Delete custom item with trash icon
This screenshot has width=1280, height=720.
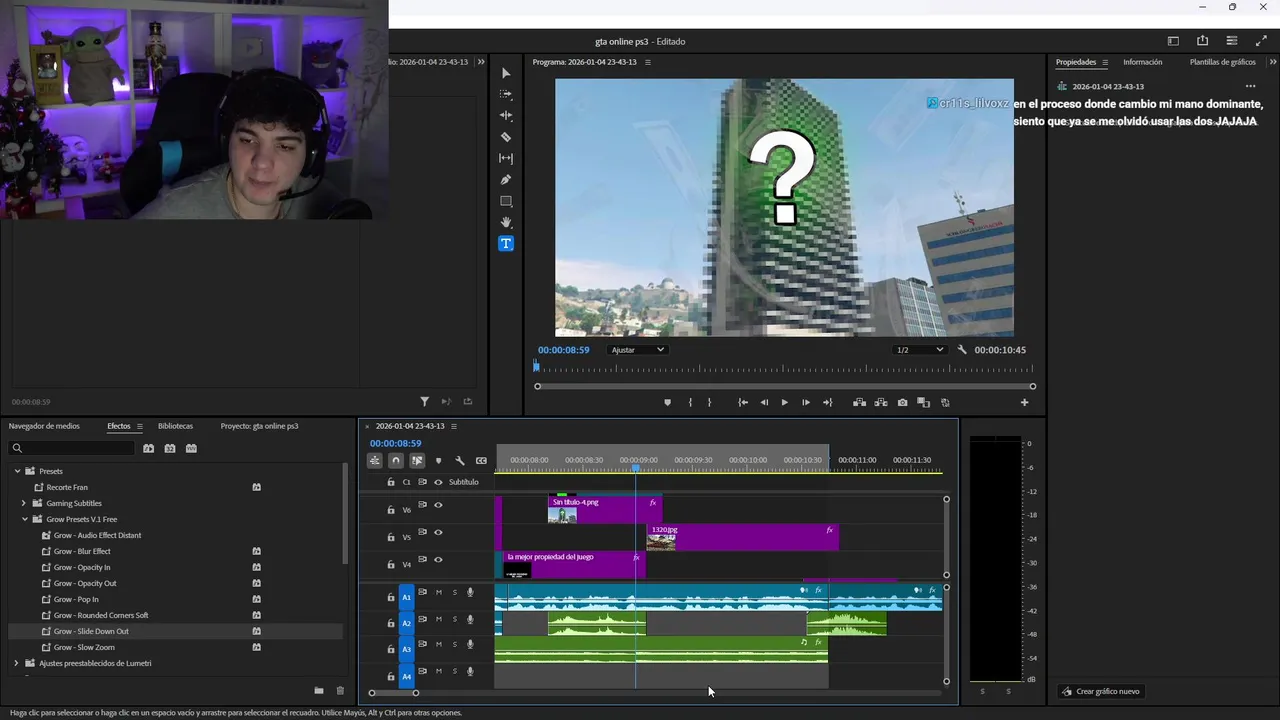pos(340,690)
